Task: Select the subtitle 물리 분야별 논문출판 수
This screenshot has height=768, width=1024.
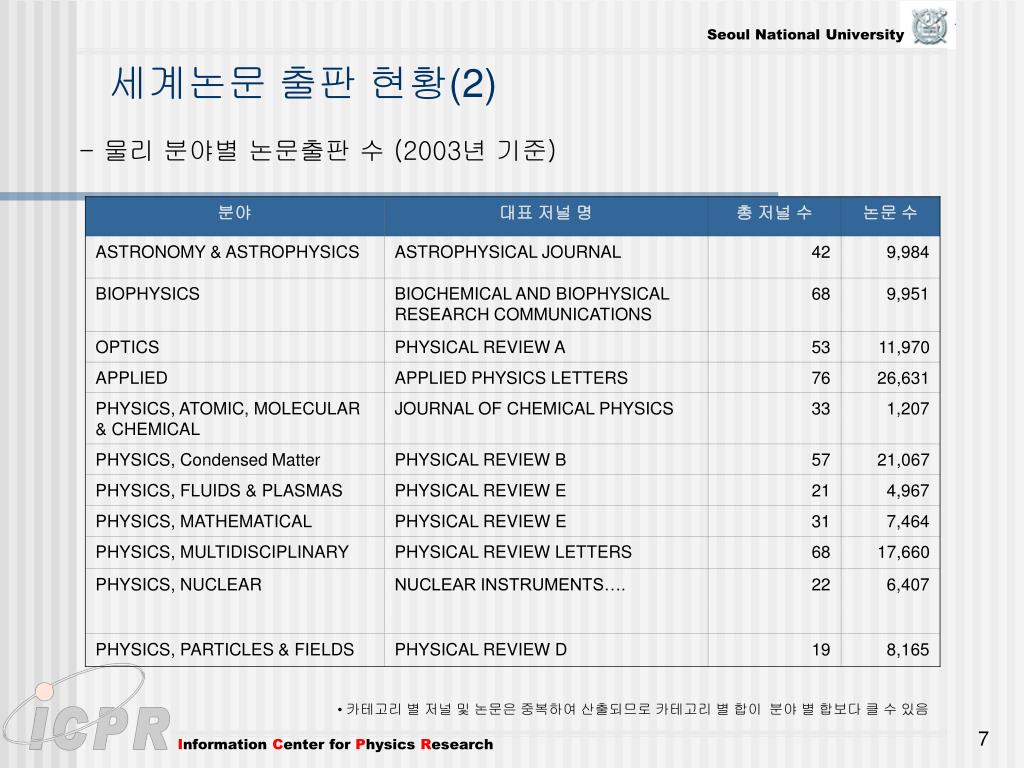Action: 244,151
